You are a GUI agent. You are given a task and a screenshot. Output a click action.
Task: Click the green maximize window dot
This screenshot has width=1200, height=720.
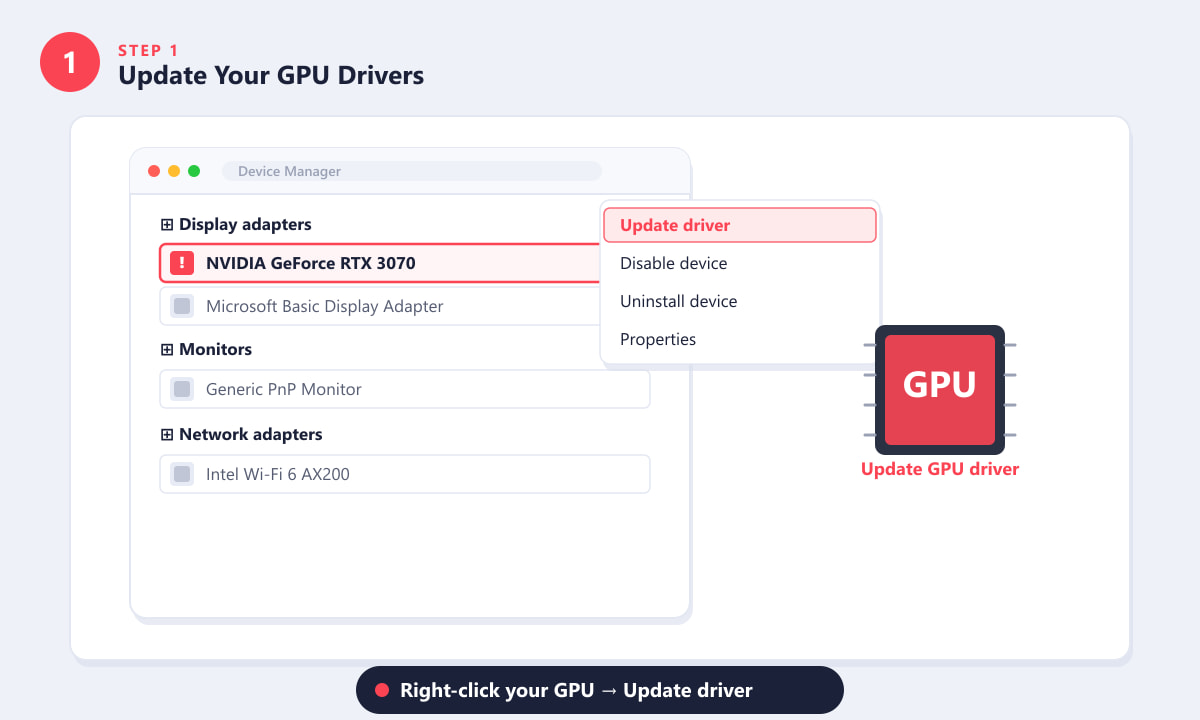click(x=194, y=171)
